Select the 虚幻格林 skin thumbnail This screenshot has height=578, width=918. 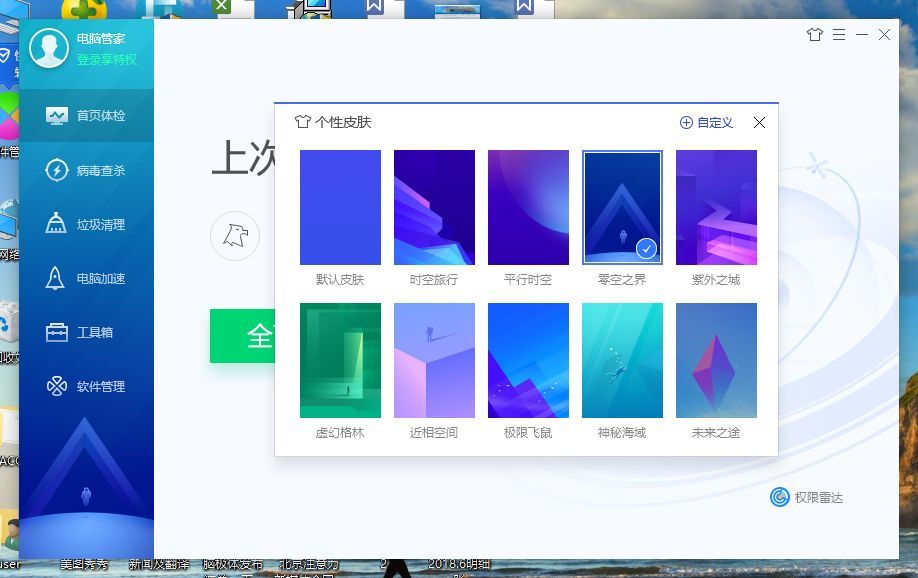click(340, 360)
